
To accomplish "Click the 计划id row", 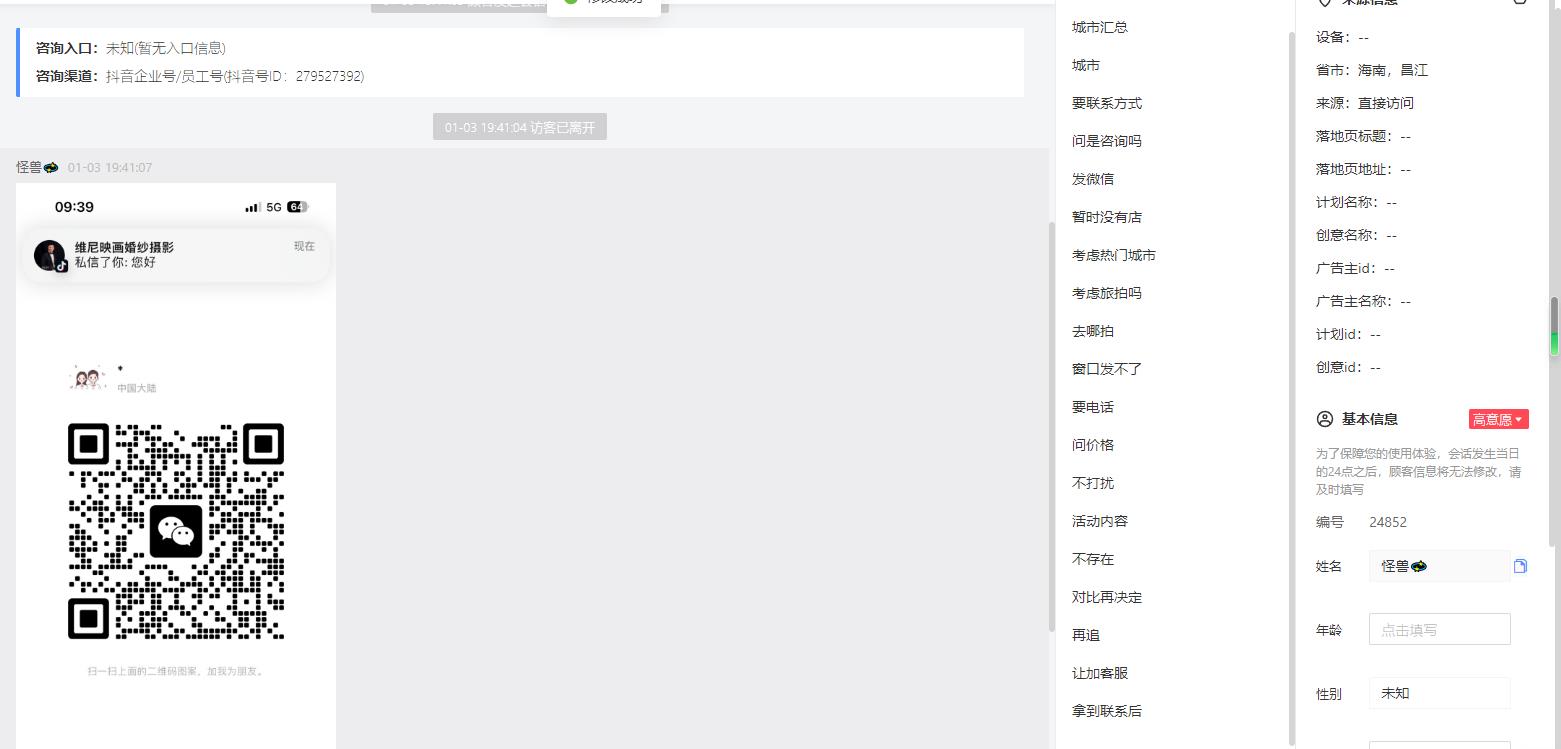I will 1348,334.
